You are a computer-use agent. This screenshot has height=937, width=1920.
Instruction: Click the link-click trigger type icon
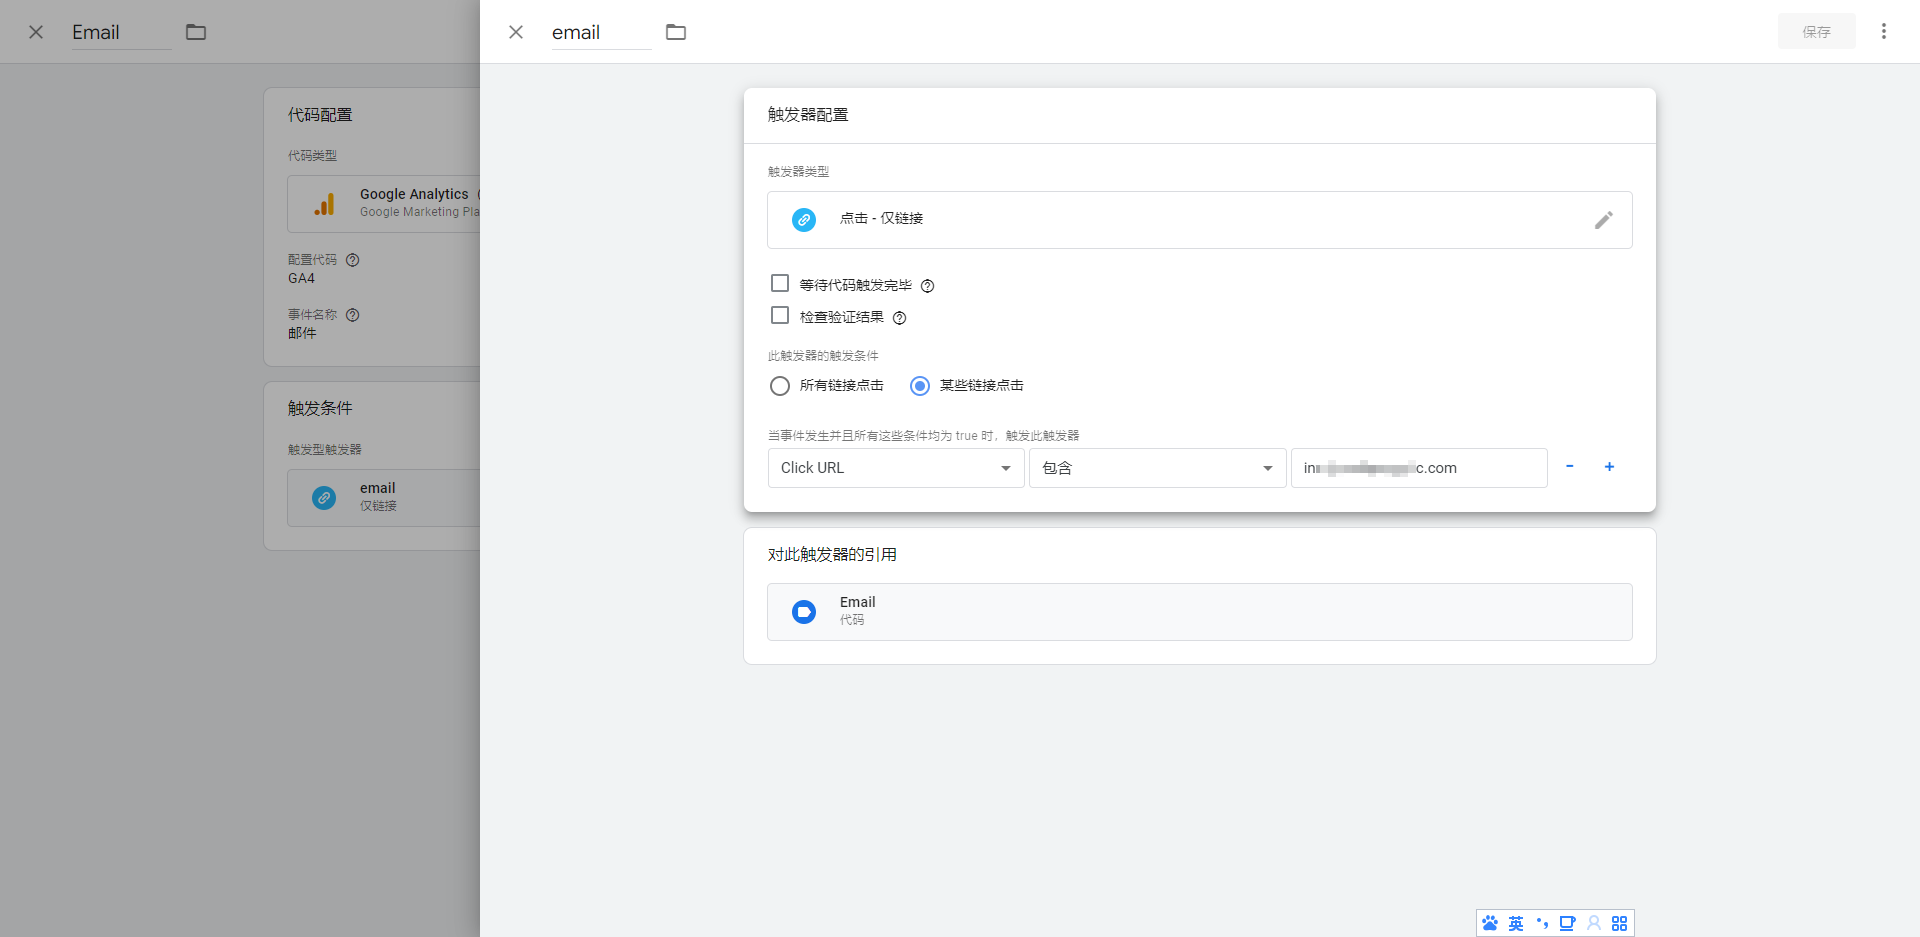804,220
